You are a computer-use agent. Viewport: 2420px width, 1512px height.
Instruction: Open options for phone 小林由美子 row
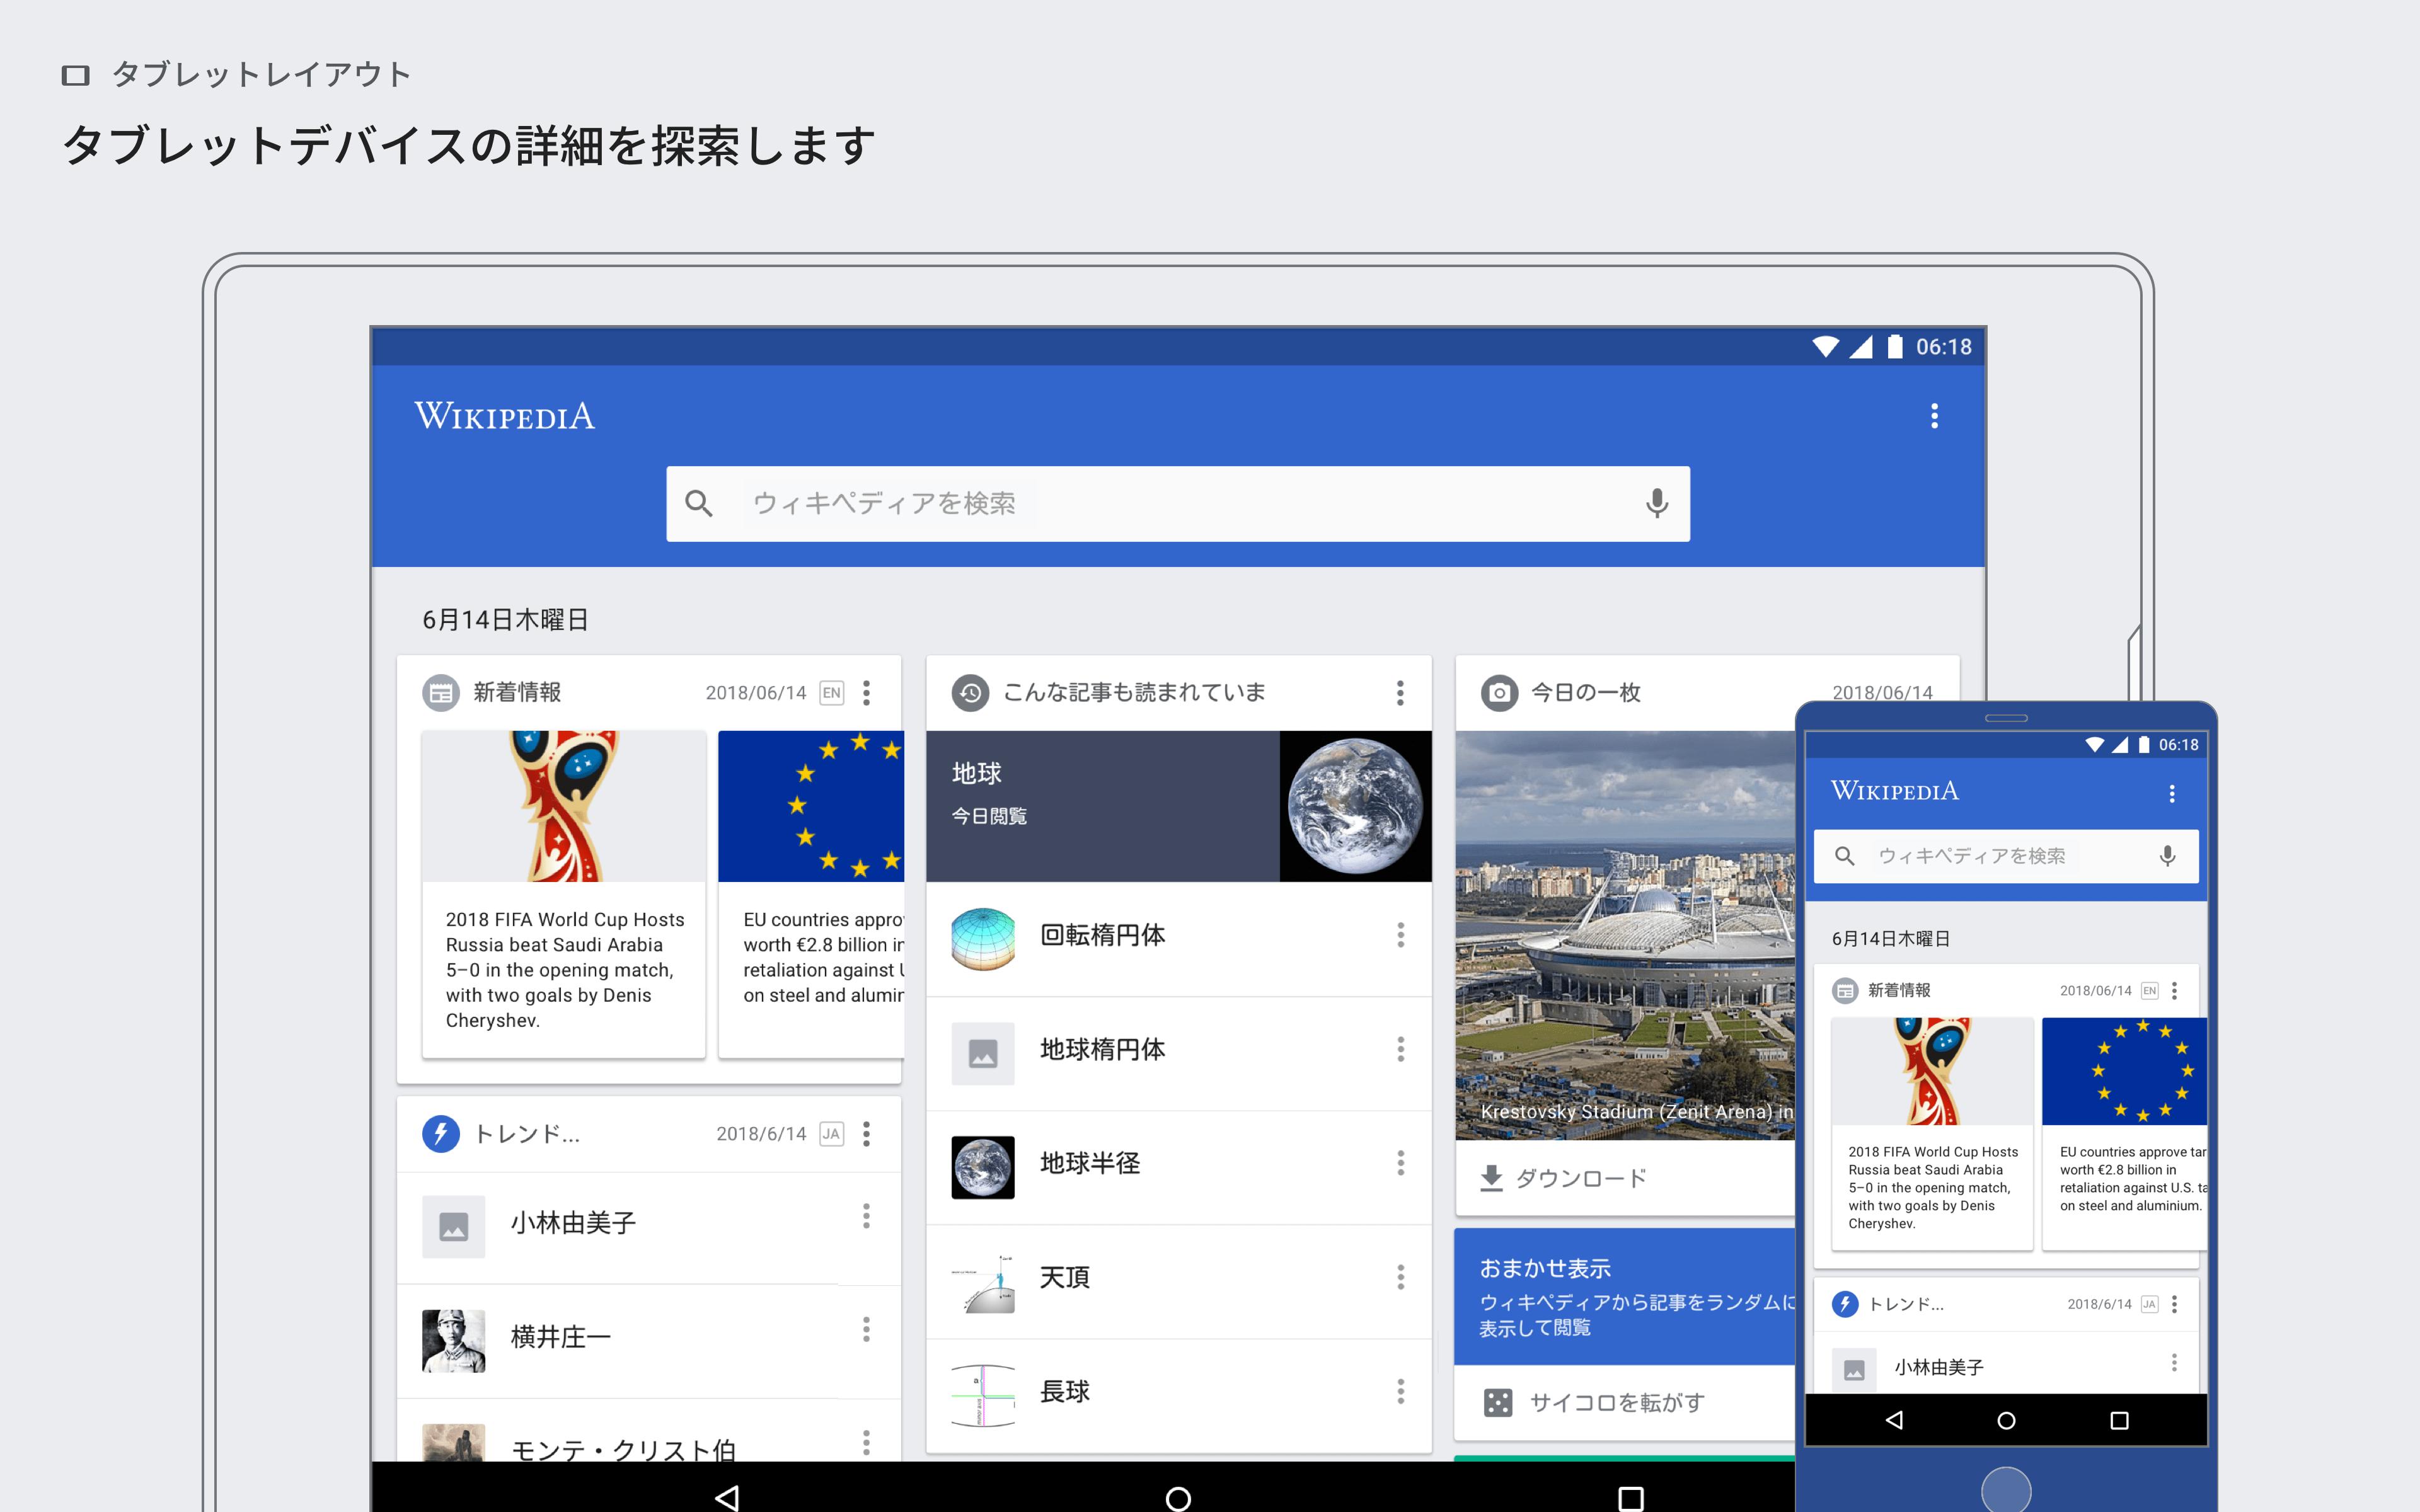point(2174,1363)
